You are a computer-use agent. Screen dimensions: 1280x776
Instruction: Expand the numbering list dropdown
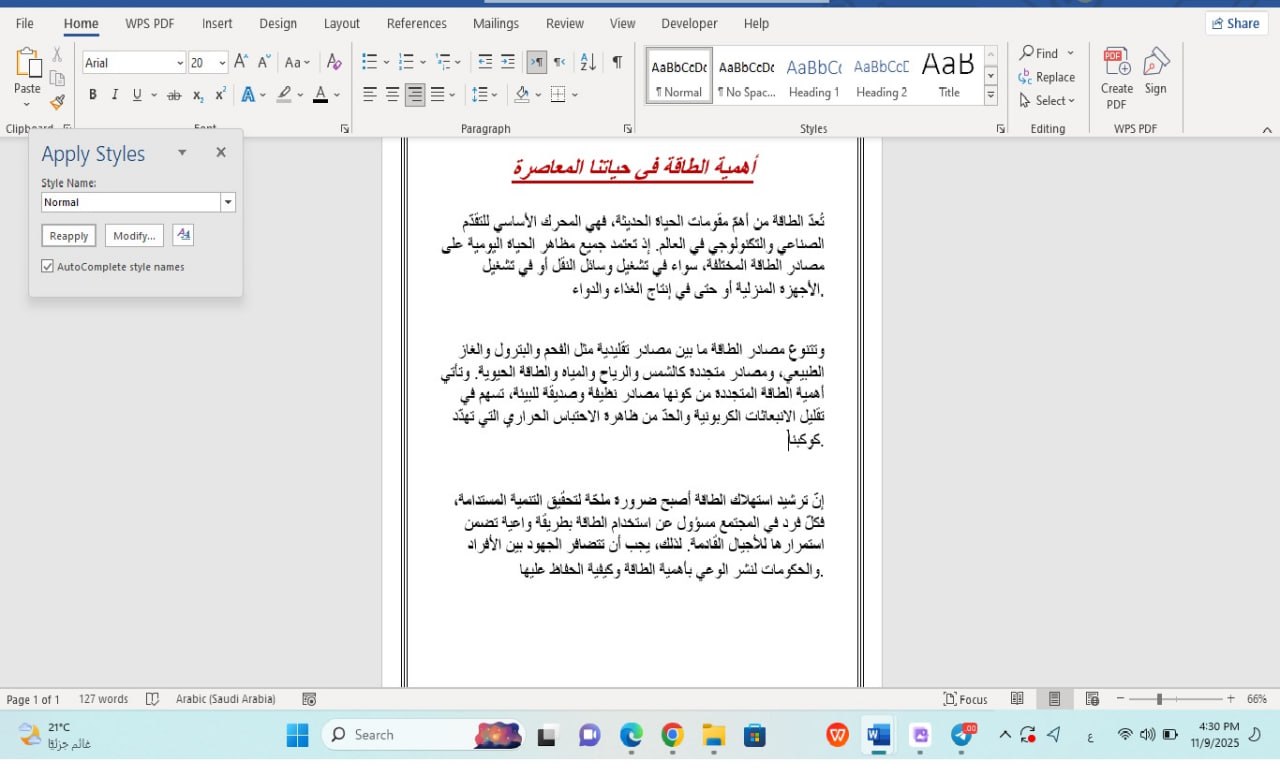click(x=423, y=62)
